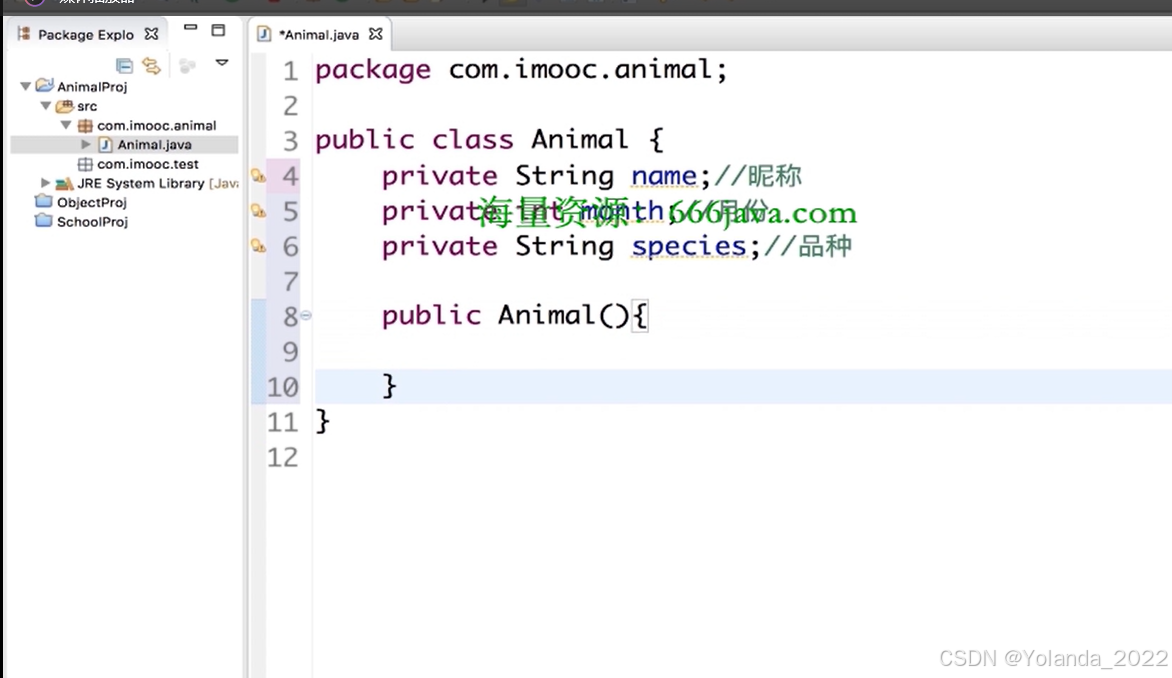Image resolution: width=1172 pixels, height=678 pixels.
Task: Click the 'species' field on line 6
Action: coord(688,246)
